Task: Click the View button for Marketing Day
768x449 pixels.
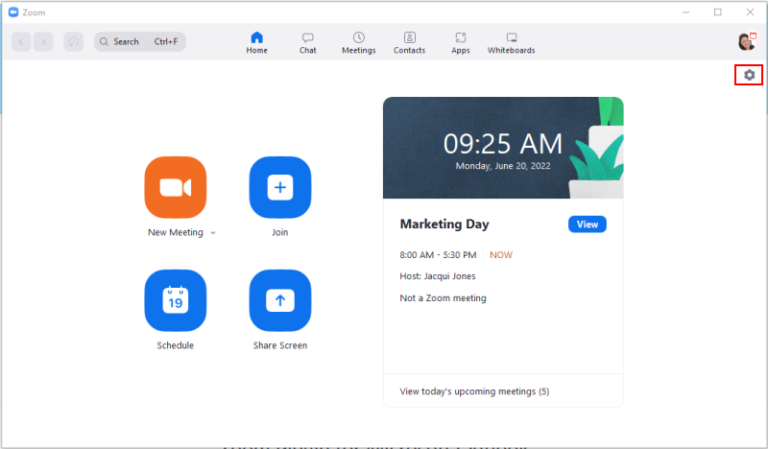Action: 587,224
